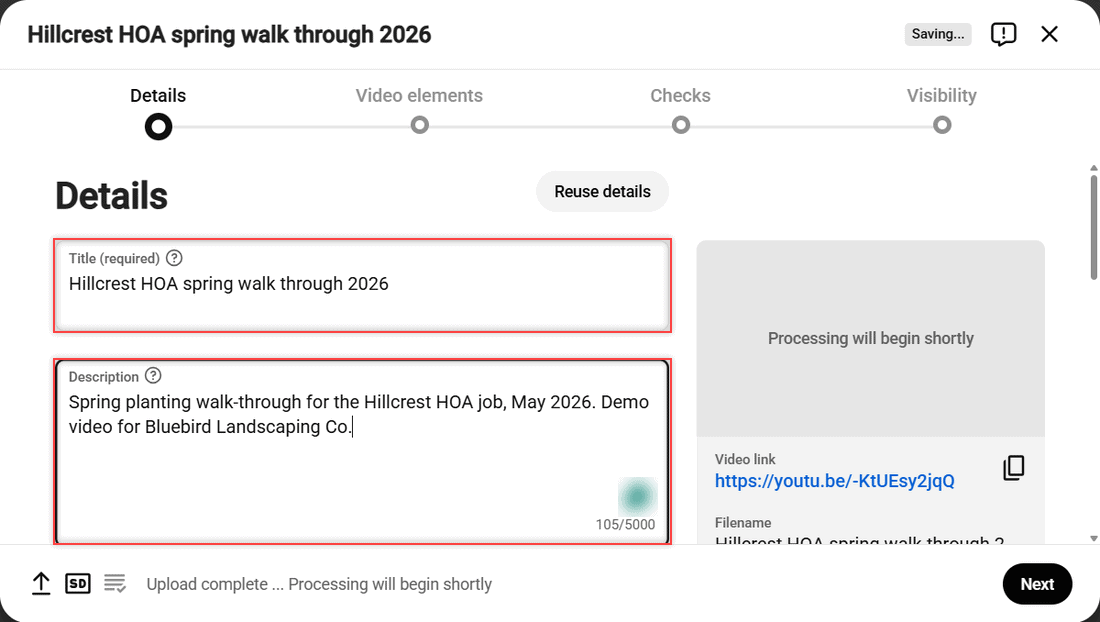Copy the video link with copy icon

pos(1014,468)
